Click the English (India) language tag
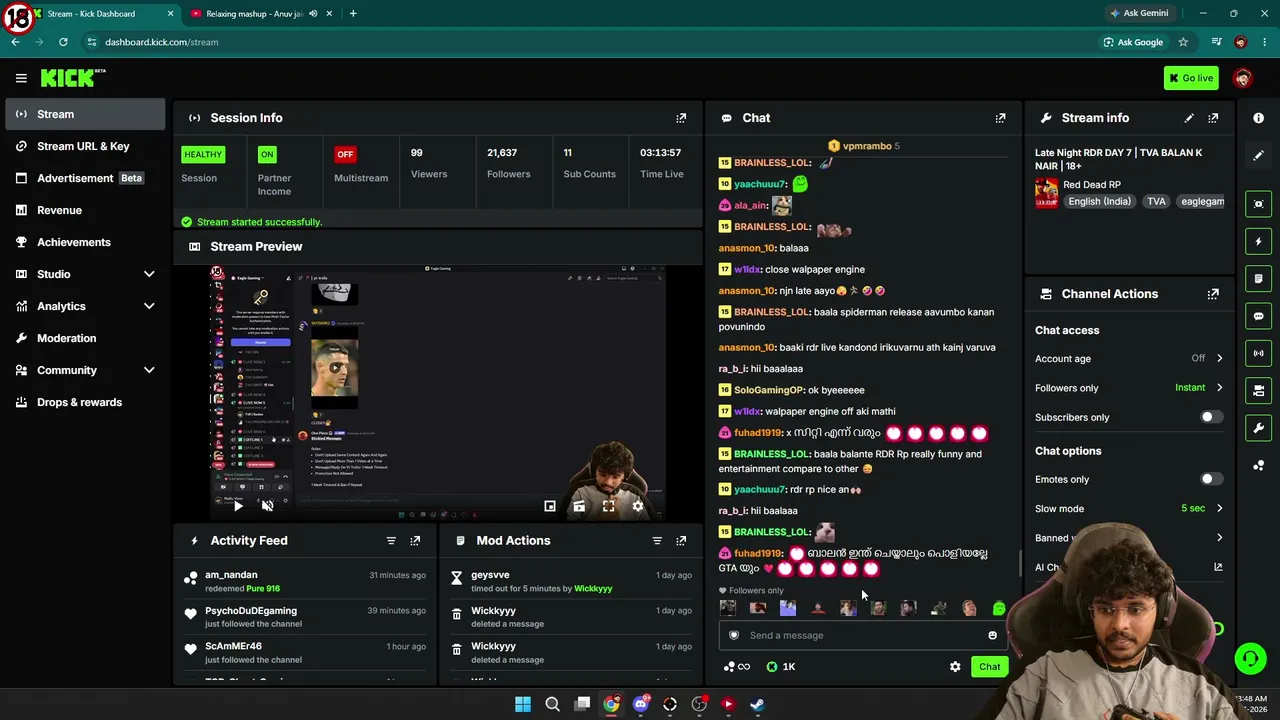 point(1099,201)
